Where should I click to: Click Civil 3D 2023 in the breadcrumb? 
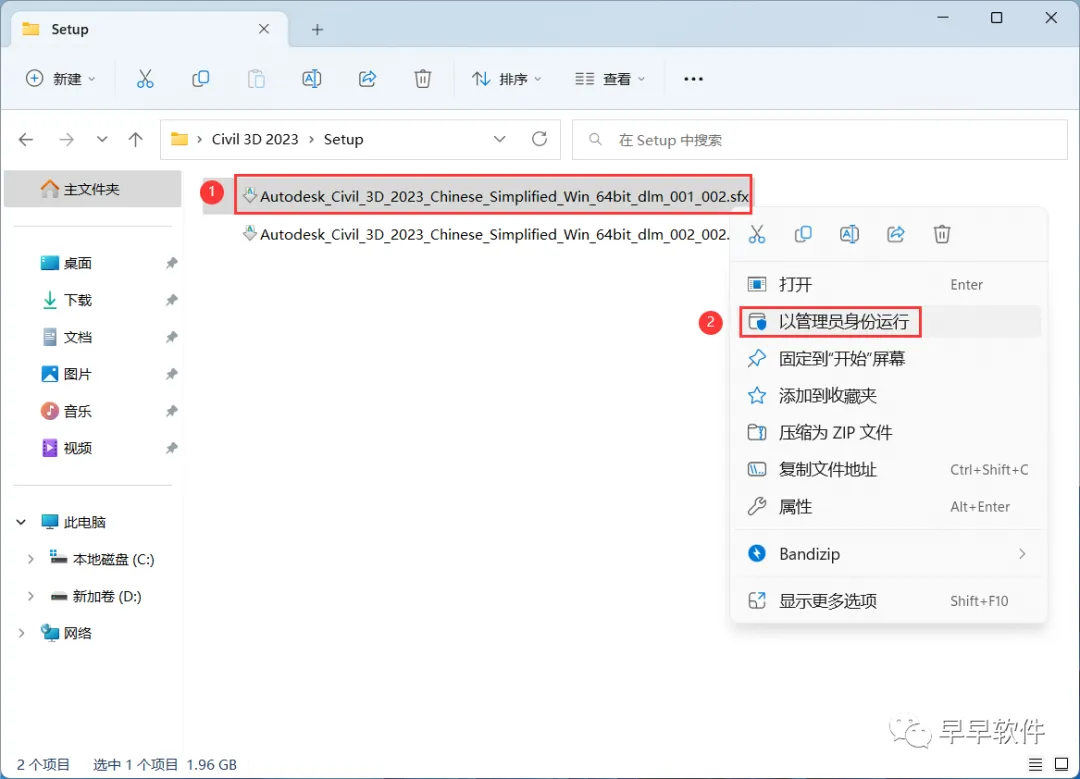pos(255,140)
